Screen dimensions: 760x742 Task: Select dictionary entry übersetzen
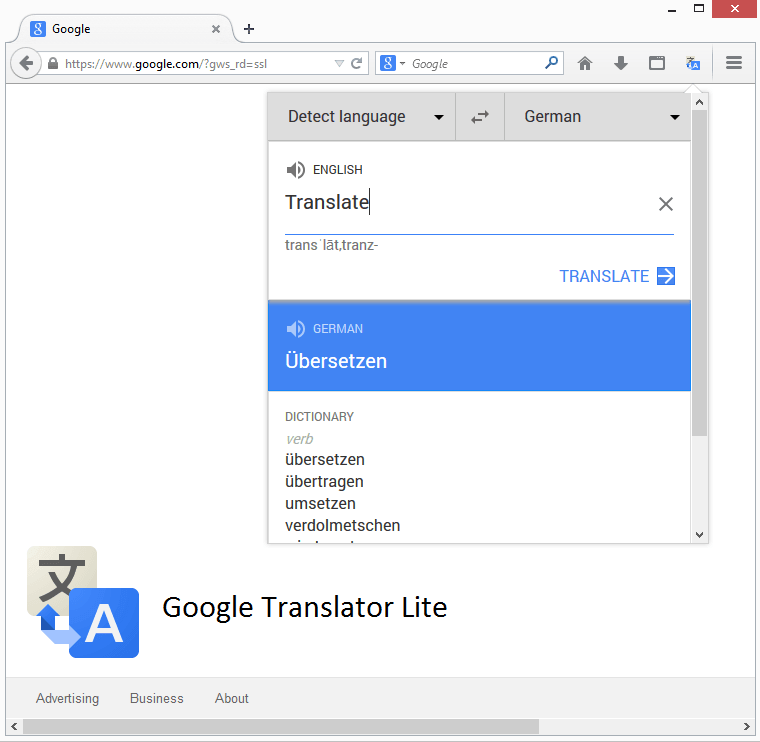click(325, 459)
